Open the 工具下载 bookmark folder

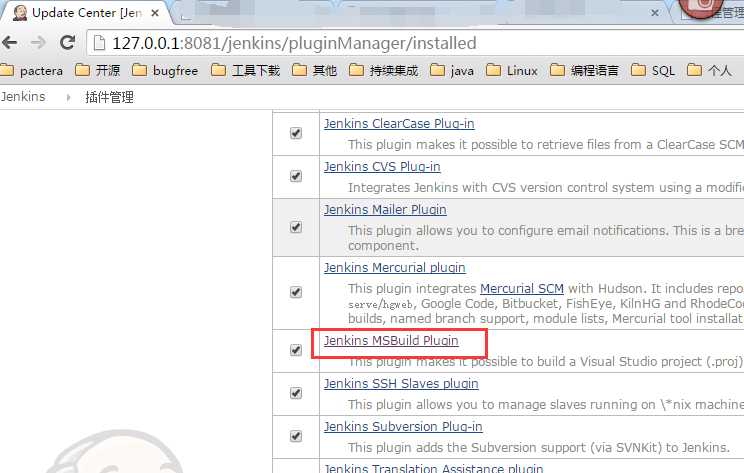tap(245, 71)
